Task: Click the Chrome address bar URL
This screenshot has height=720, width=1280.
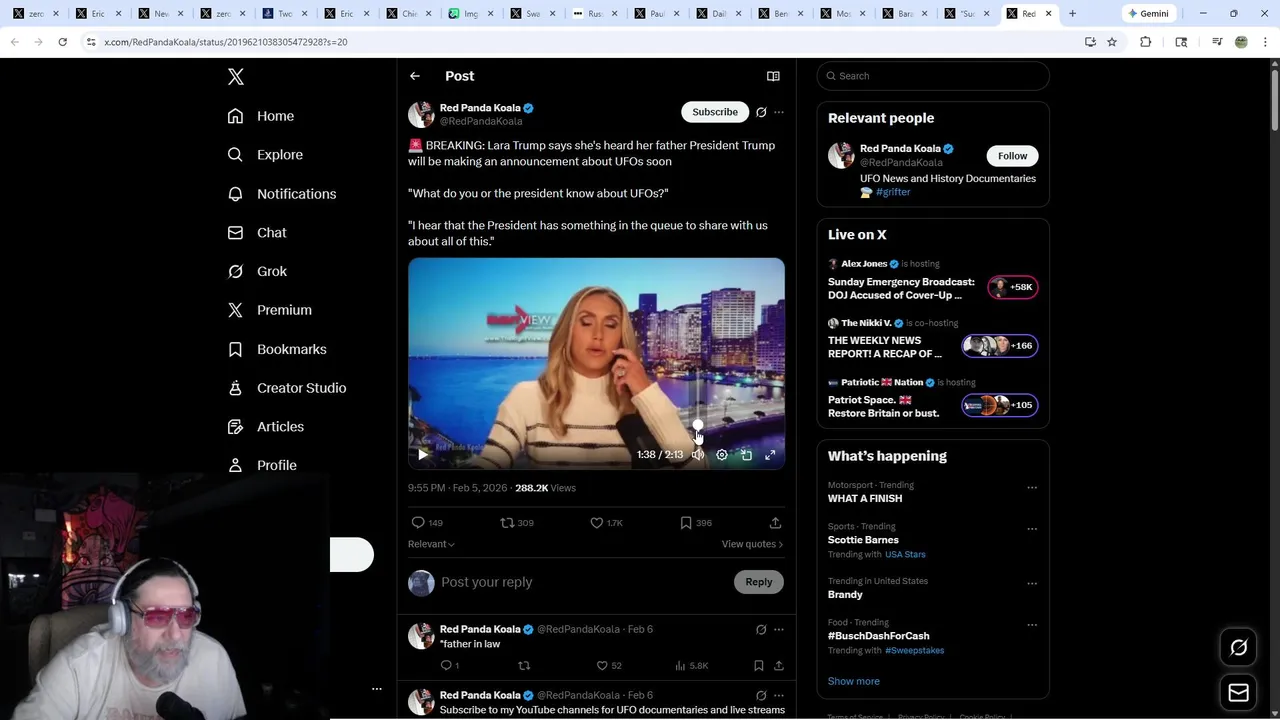Action: pyautogui.click(x=226, y=42)
